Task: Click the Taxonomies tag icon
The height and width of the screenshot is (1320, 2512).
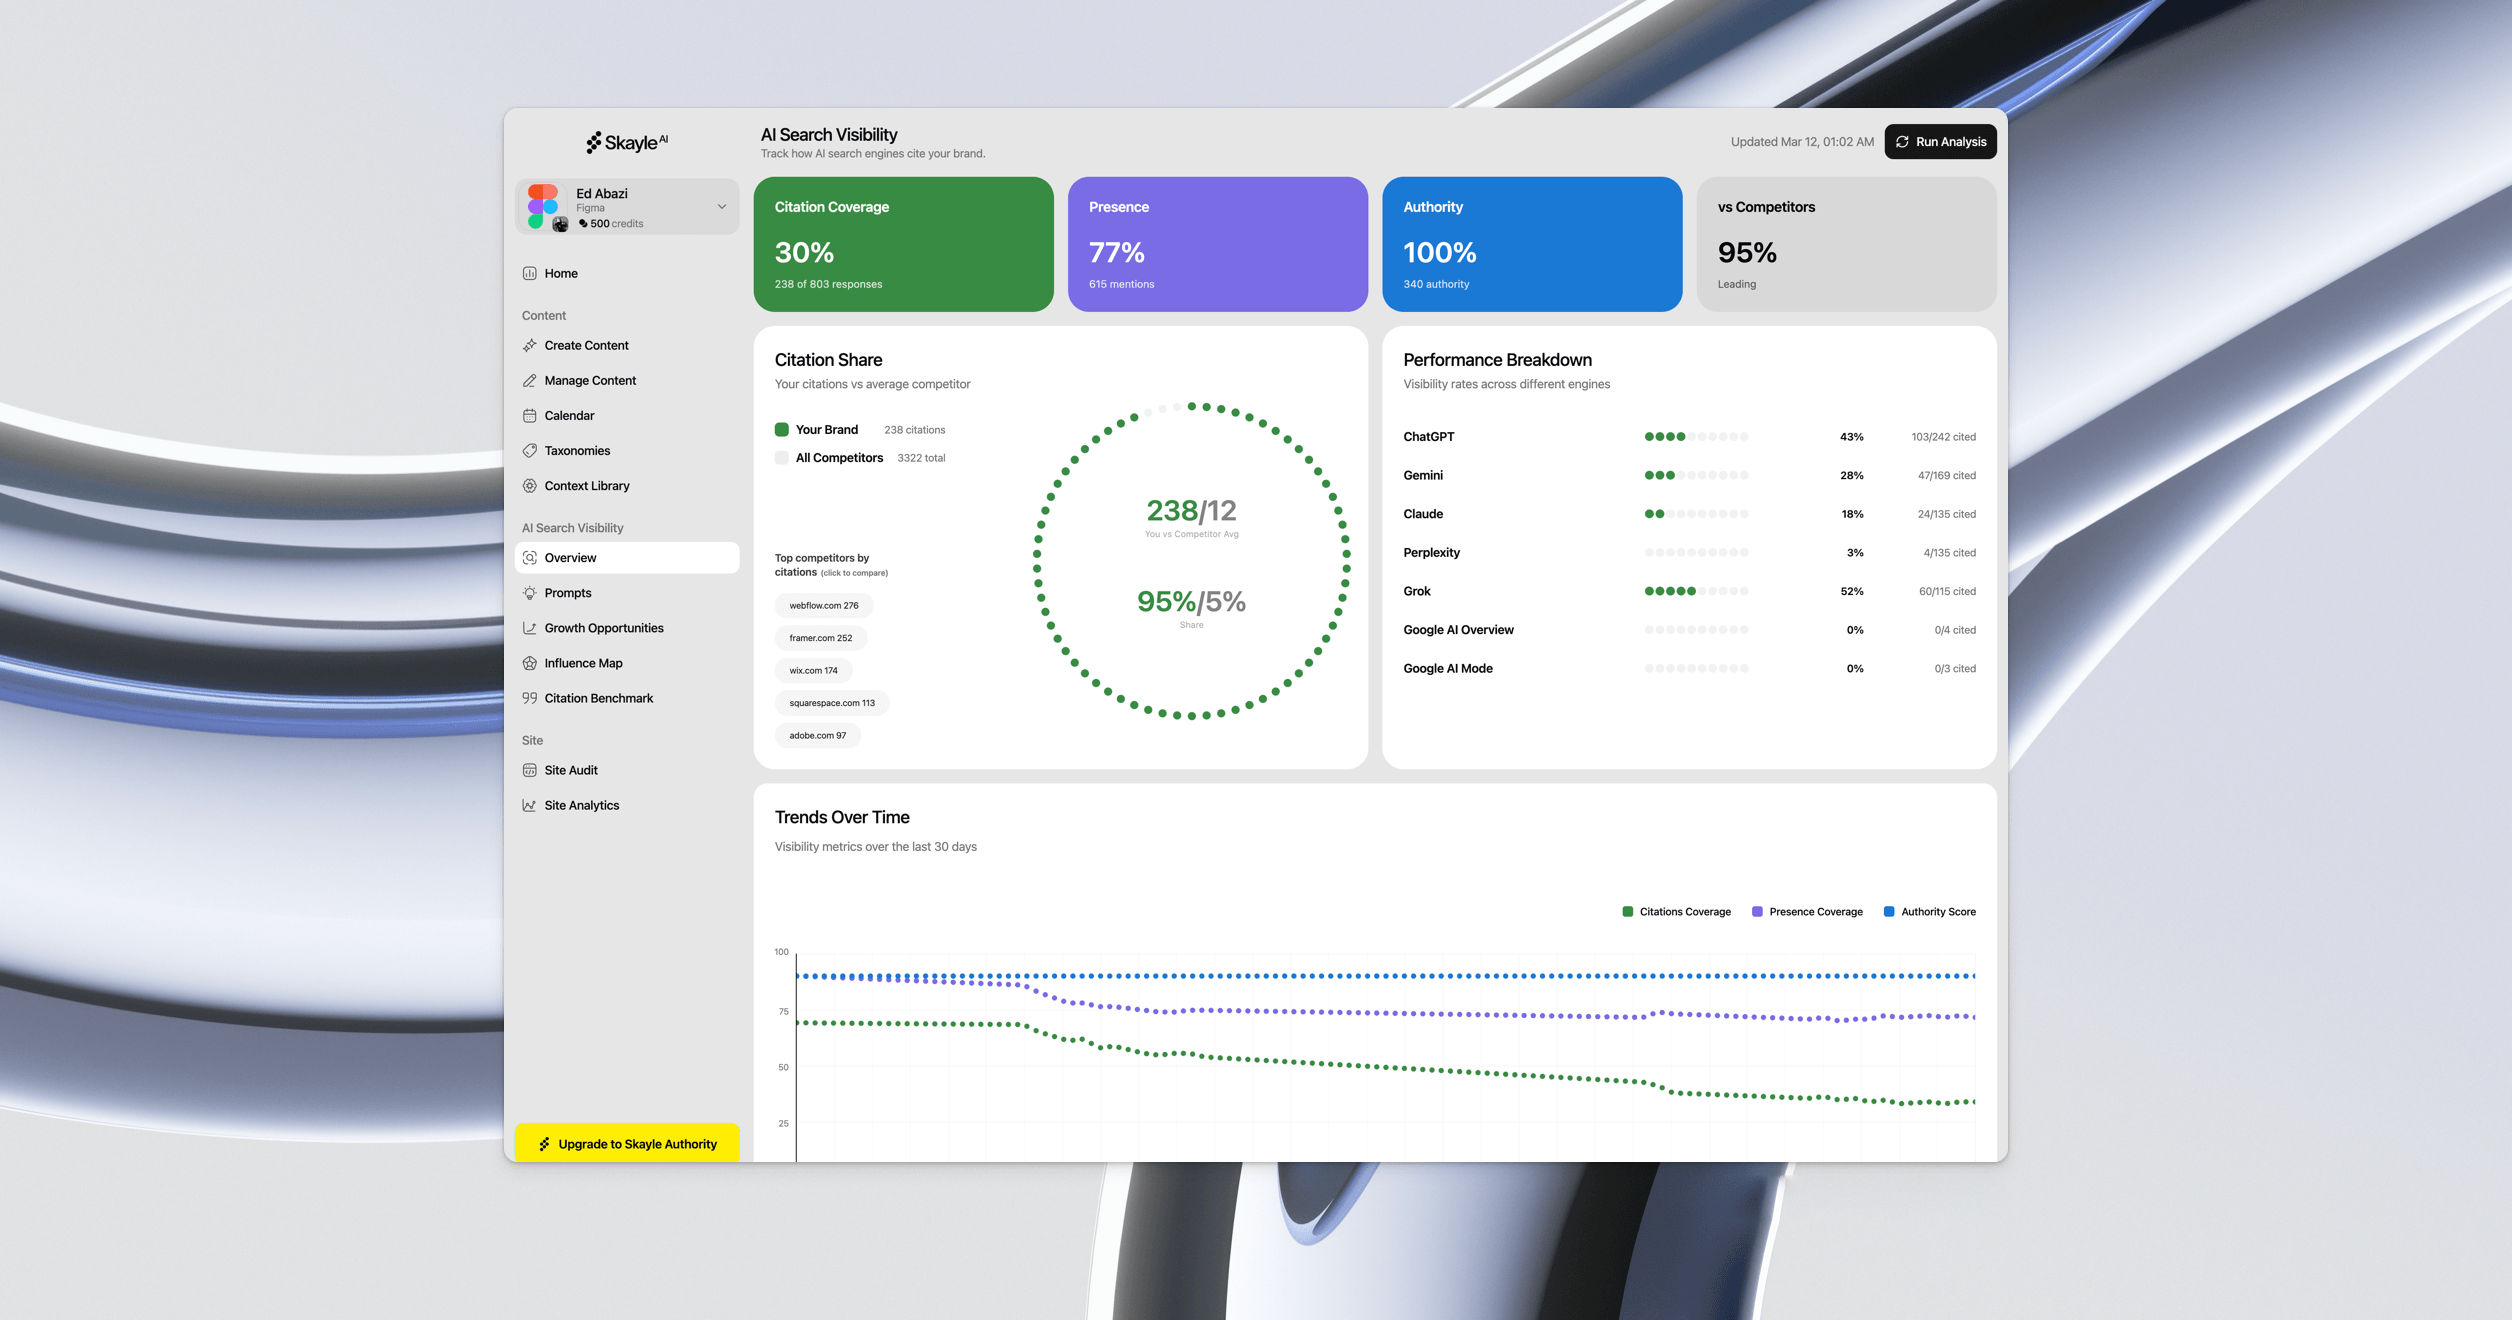Action: point(530,450)
